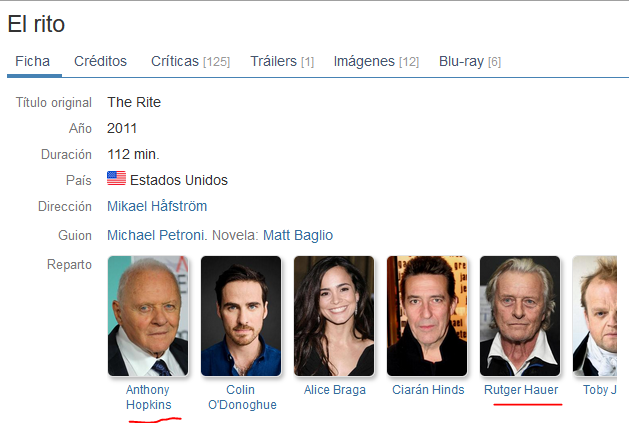Open Ciarán Hinds photo thumbnail

click(427, 315)
